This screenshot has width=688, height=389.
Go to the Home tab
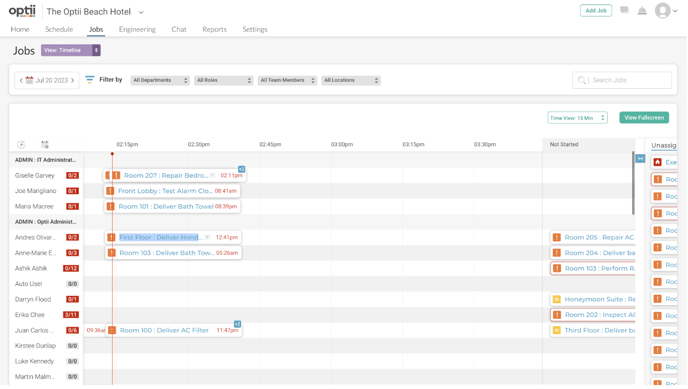(20, 29)
